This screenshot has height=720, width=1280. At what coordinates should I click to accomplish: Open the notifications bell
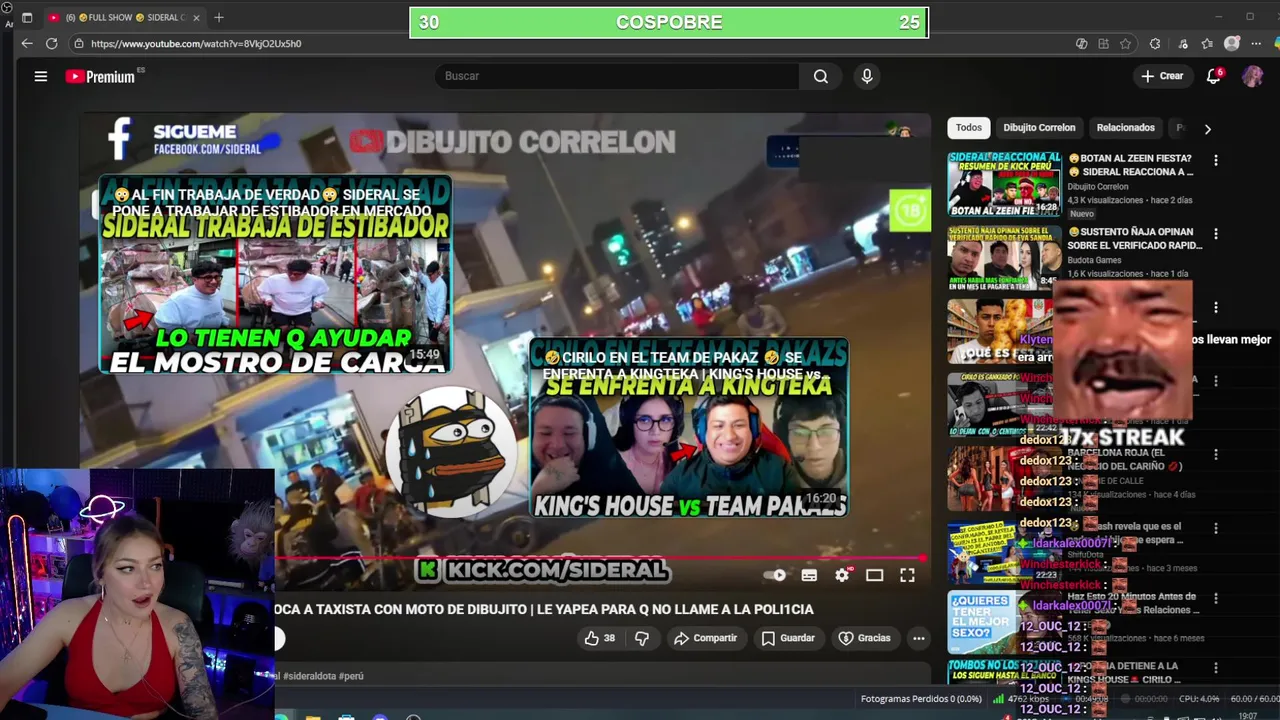pos(1214,76)
